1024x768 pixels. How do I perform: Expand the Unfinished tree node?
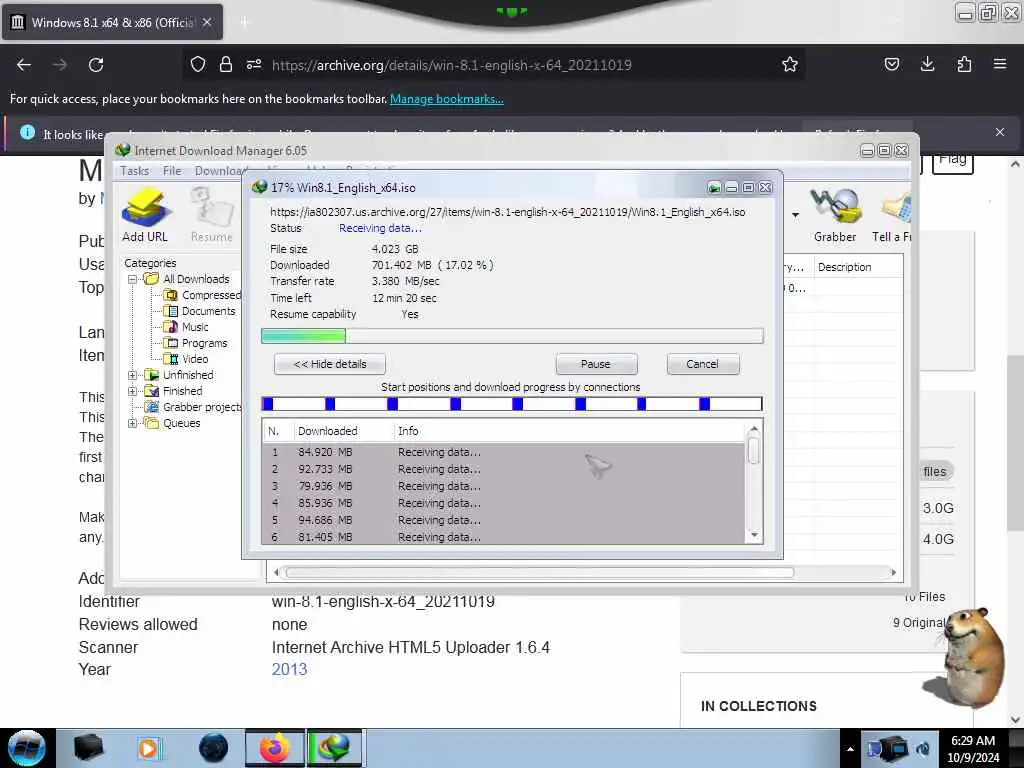(x=133, y=375)
